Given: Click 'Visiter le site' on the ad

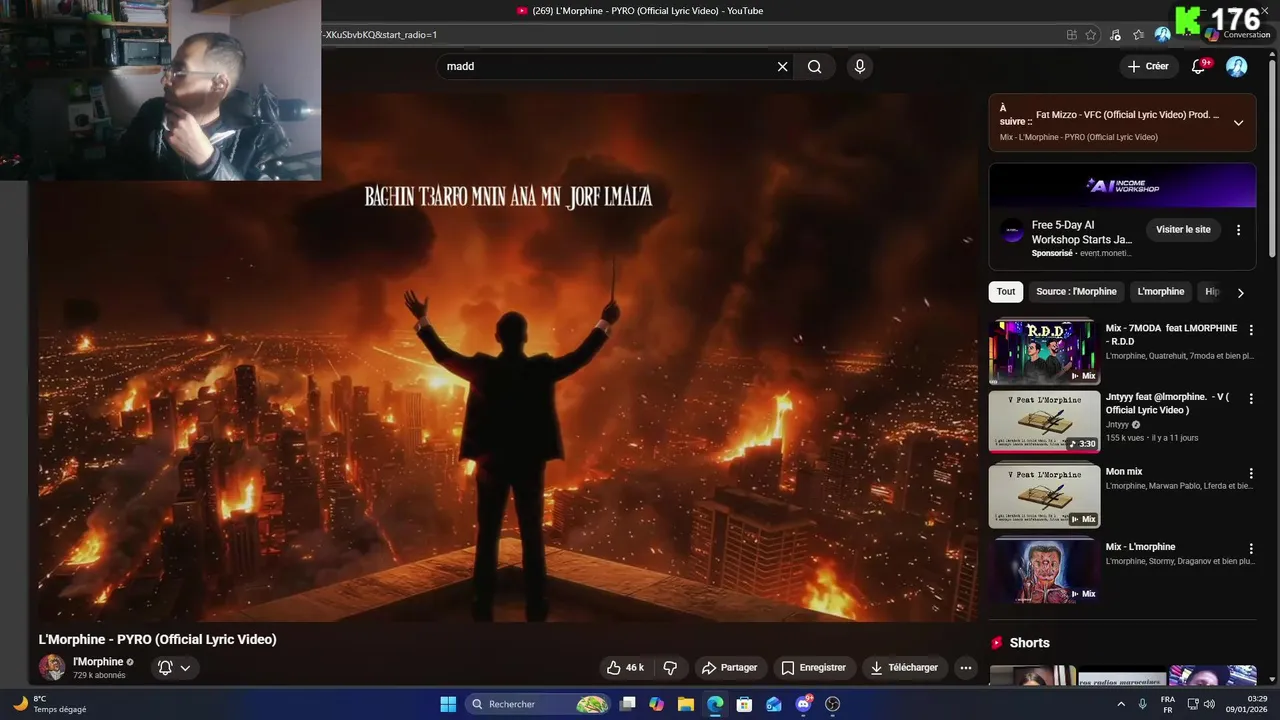Looking at the screenshot, I should point(1183,230).
